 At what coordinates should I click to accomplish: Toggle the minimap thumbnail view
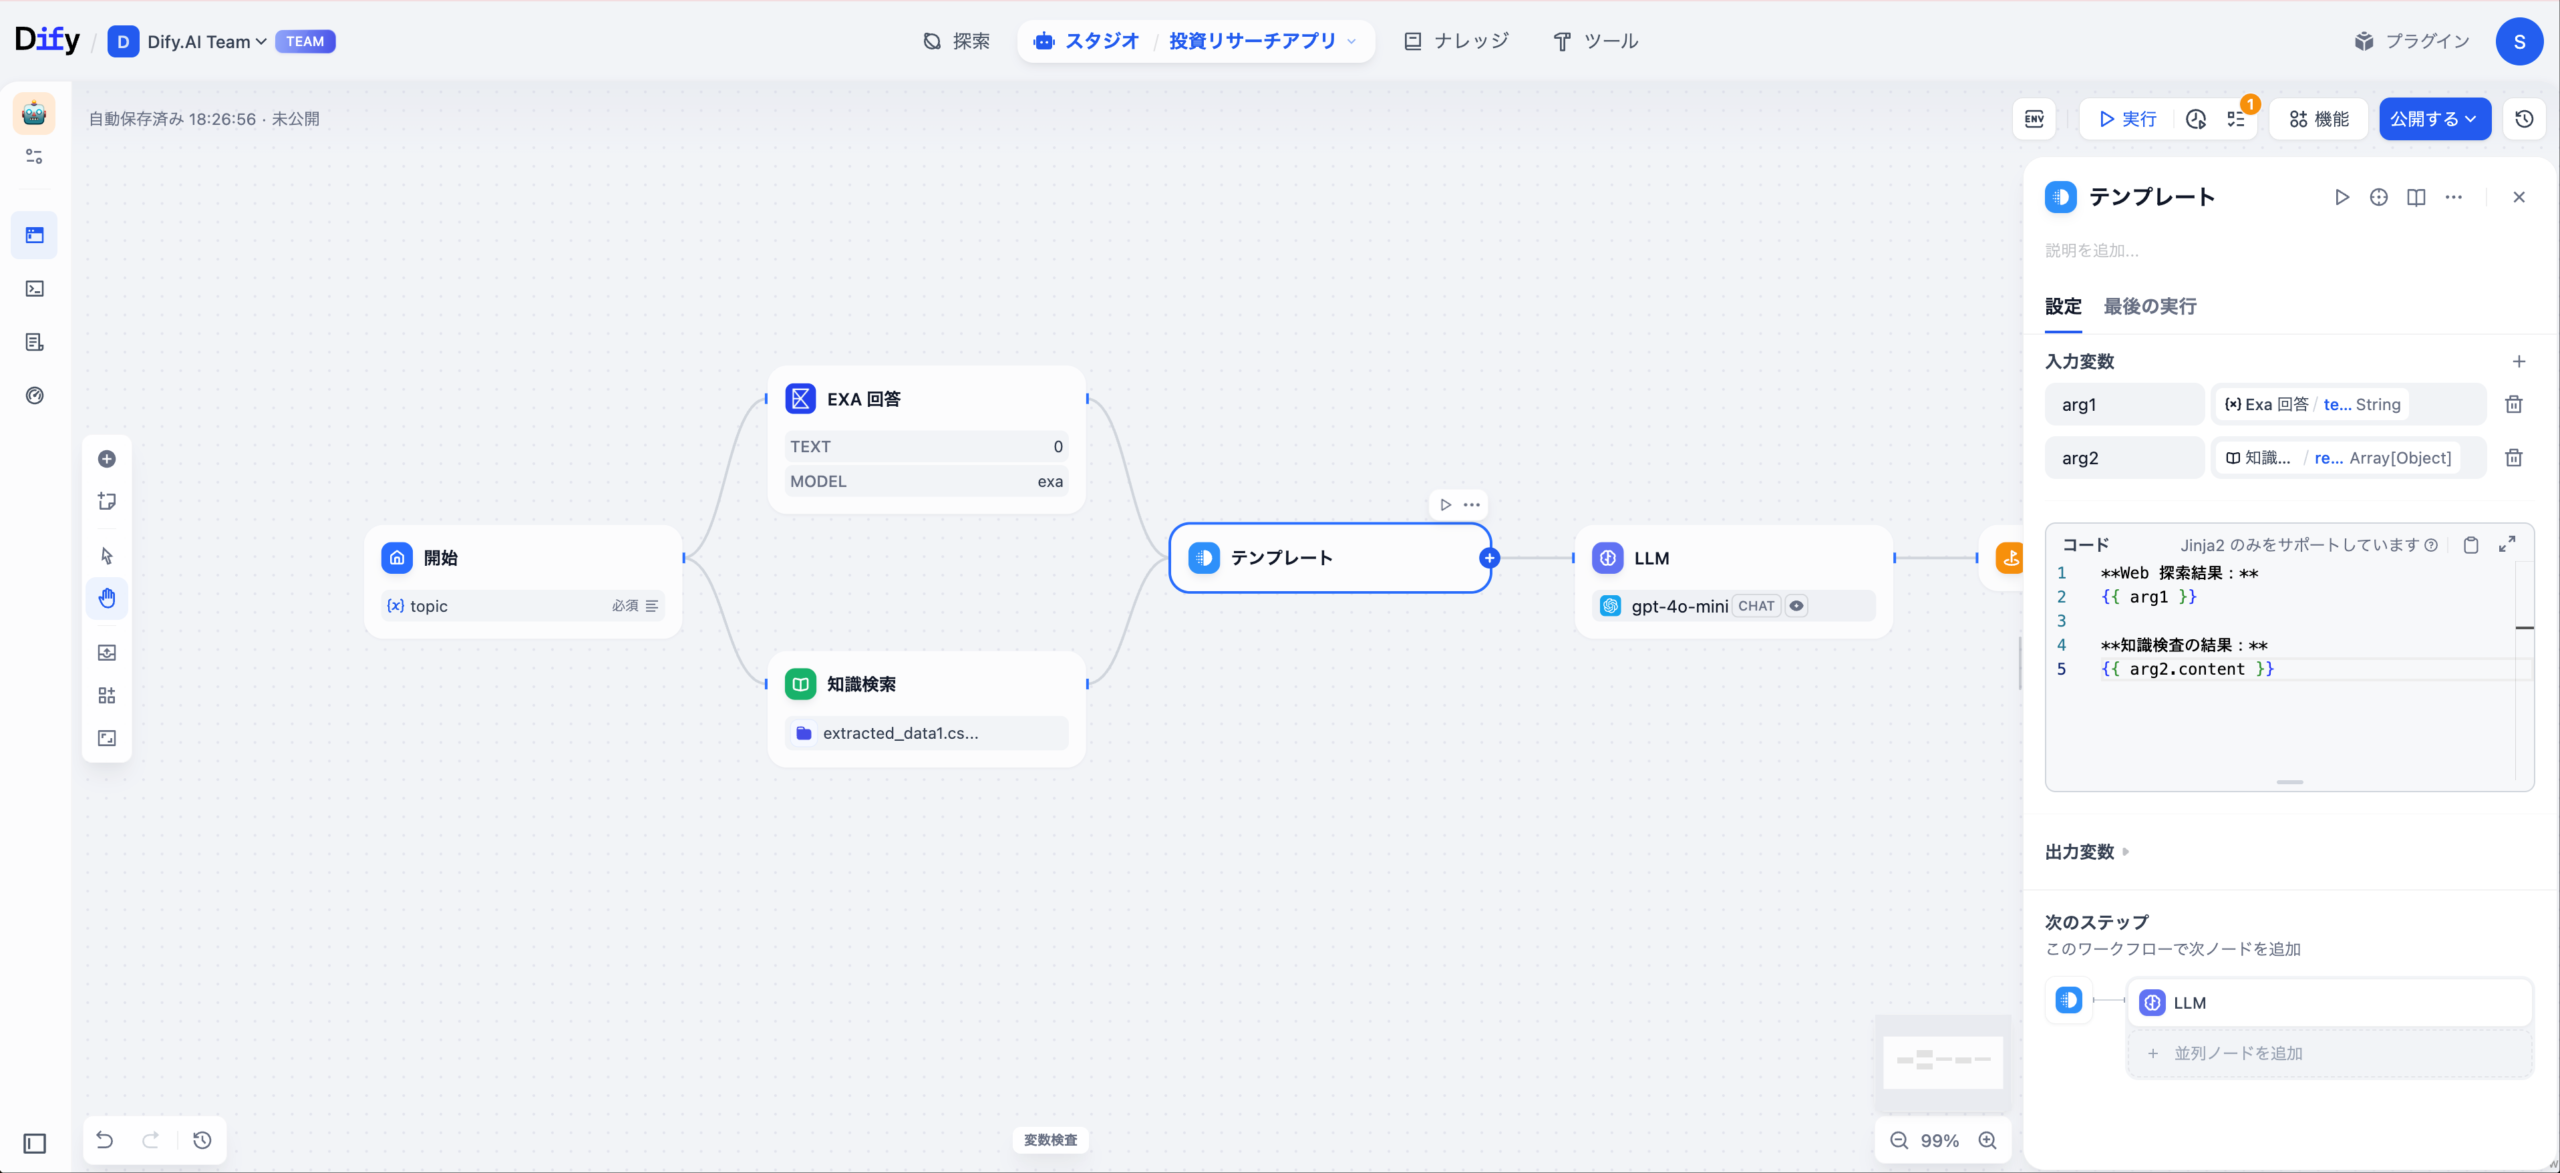click(1942, 1060)
